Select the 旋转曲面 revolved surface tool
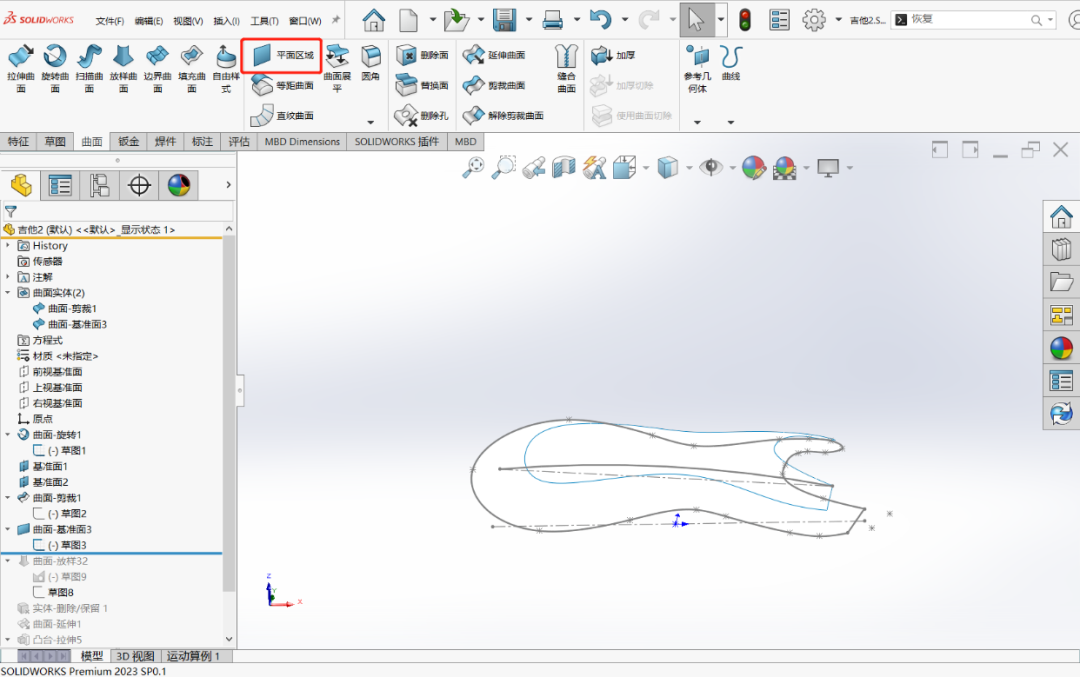Image resolution: width=1080 pixels, height=677 pixels. click(55, 68)
